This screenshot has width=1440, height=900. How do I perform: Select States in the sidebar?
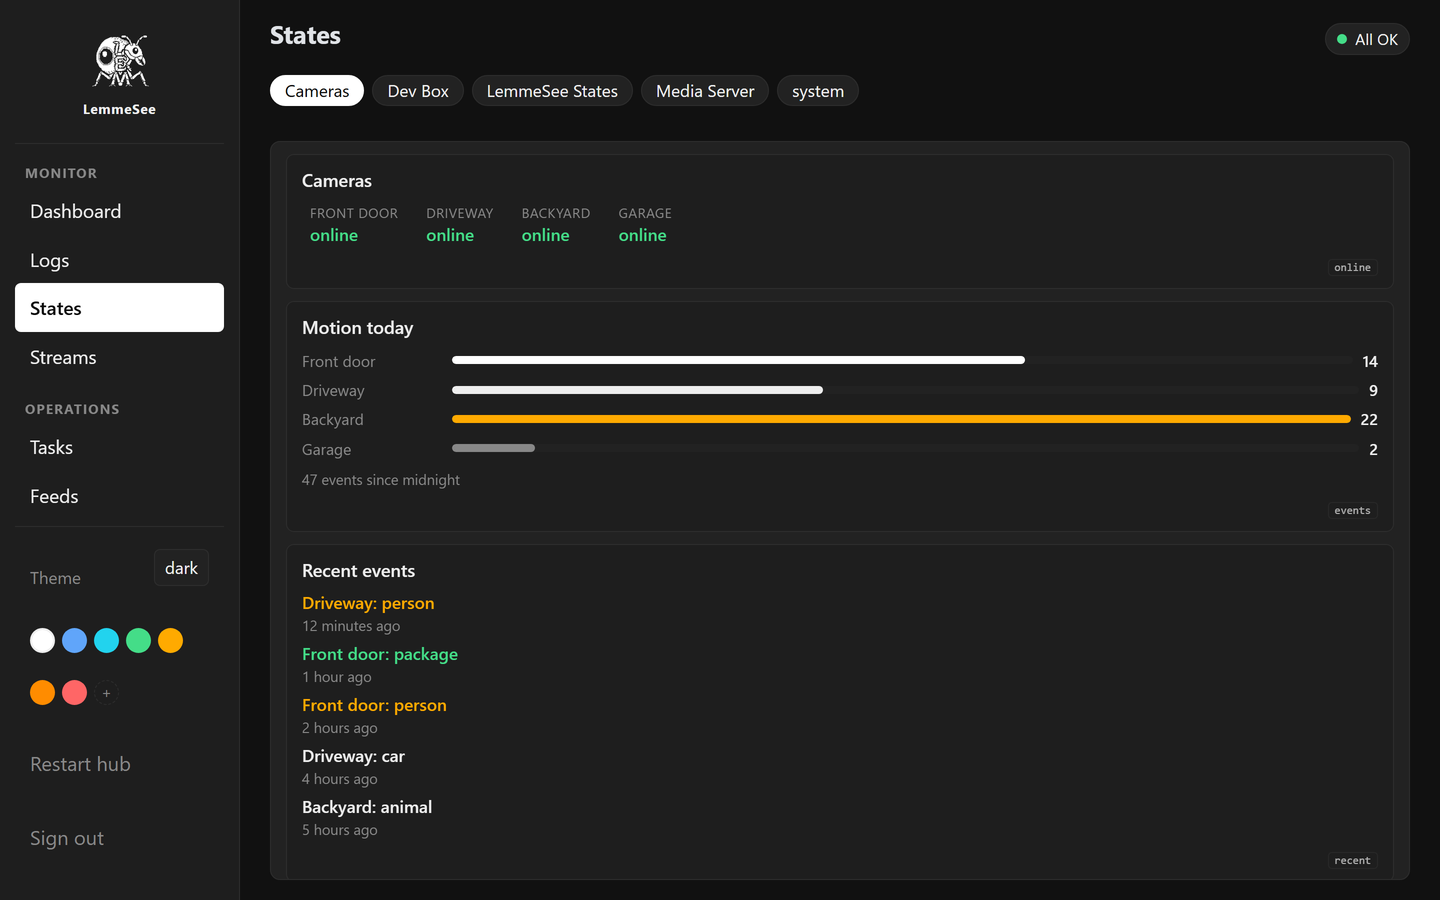tap(119, 308)
